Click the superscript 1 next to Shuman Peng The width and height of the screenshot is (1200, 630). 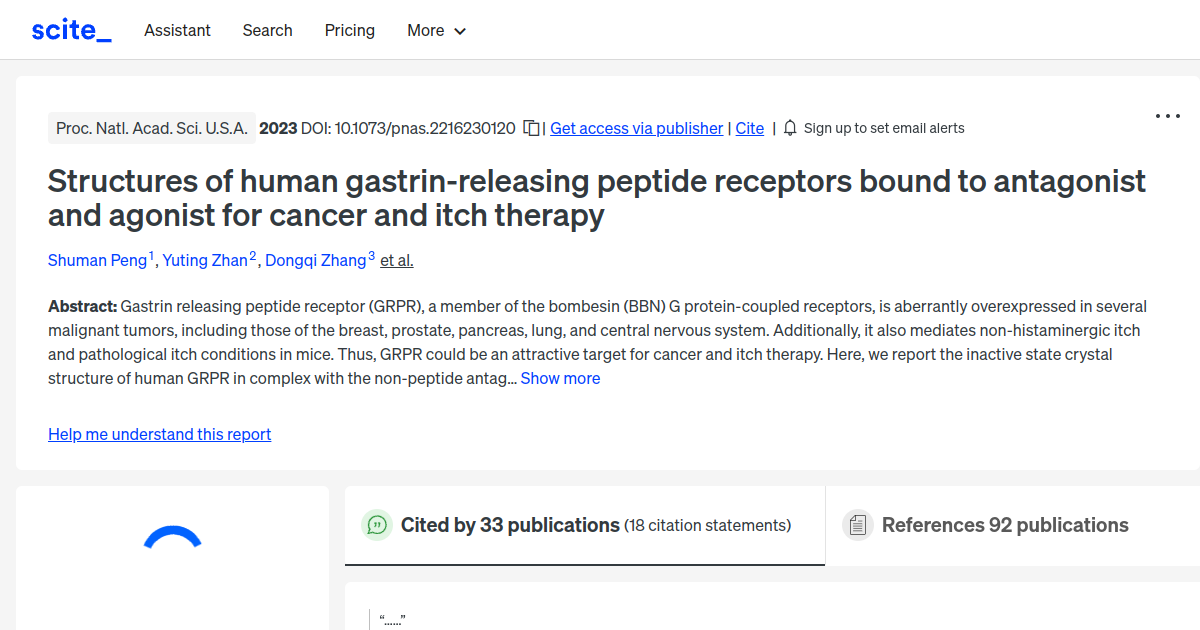pos(150,253)
